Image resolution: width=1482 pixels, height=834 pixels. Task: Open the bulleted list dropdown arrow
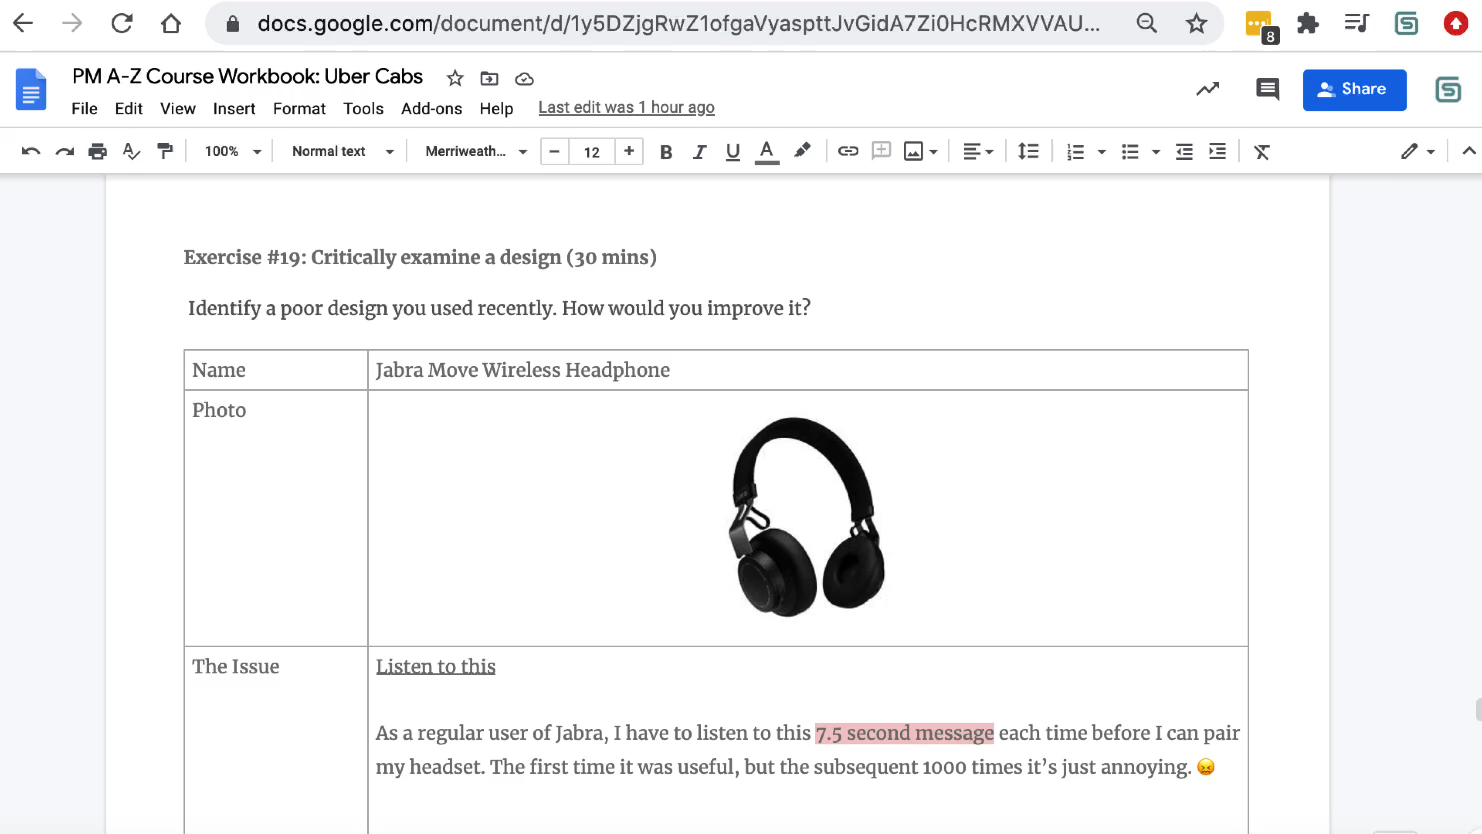click(x=1155, y=152)
